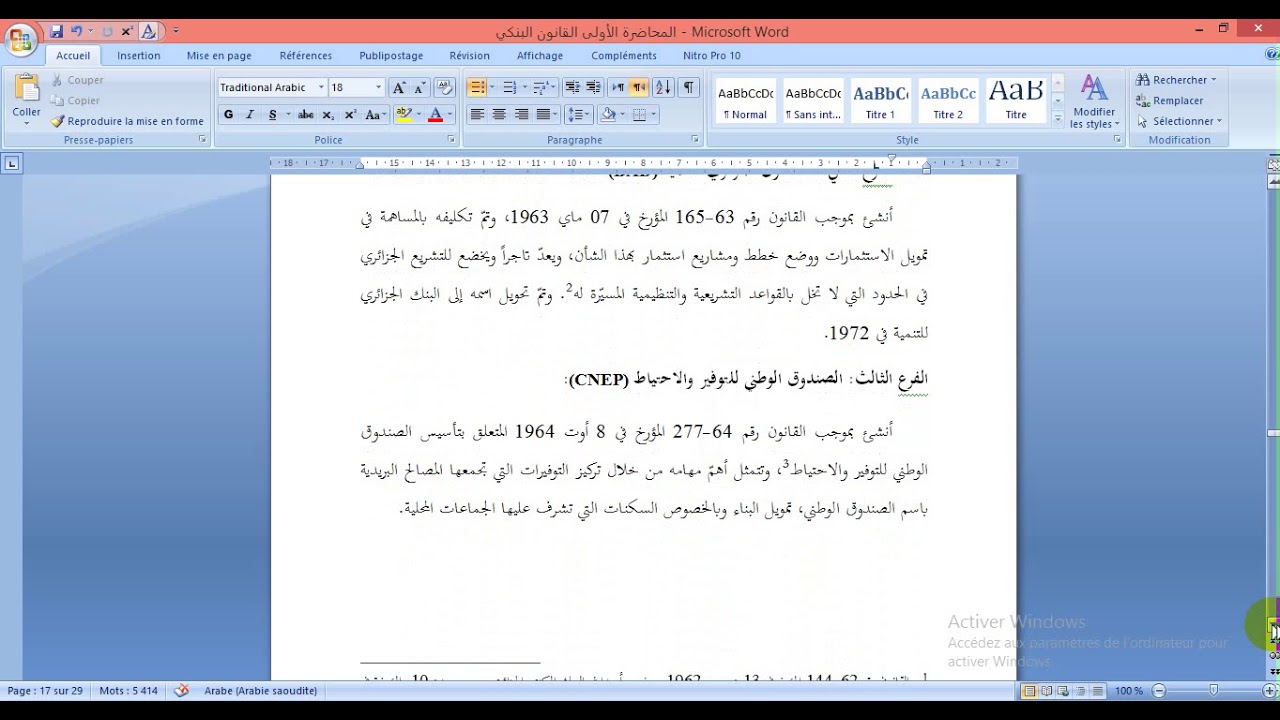Toggle italic I formatting
The height and width of the screenshot is (720, 1280).
(250, 115)
